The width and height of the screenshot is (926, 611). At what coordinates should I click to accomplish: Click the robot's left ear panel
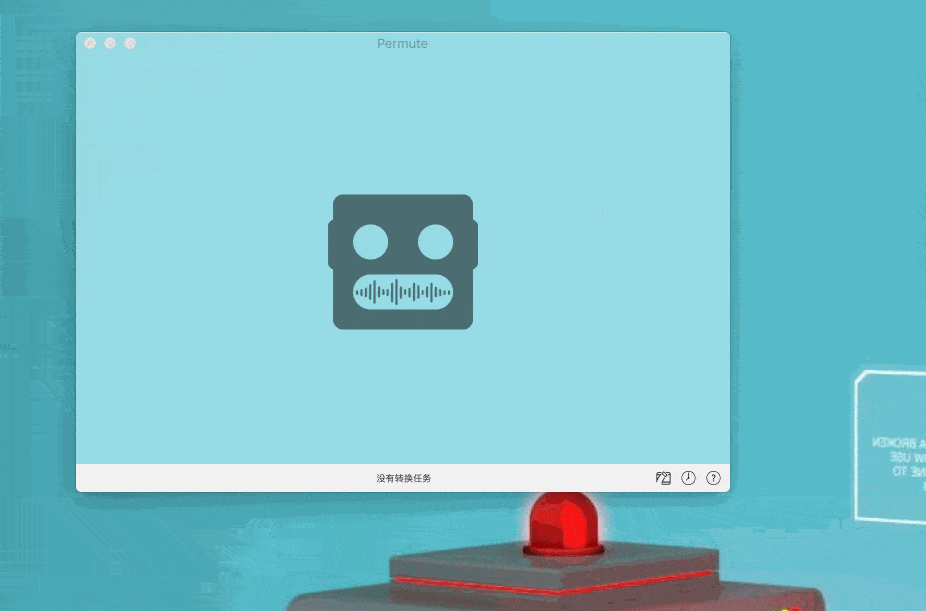(332, 245)
